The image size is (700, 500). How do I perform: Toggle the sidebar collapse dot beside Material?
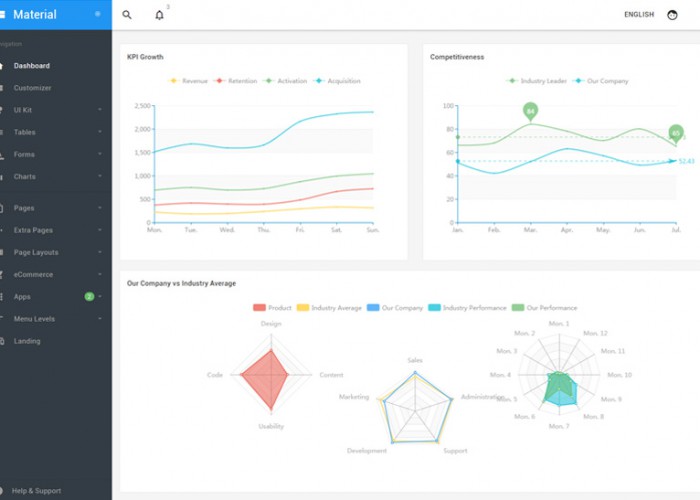[x=98, y=14]
